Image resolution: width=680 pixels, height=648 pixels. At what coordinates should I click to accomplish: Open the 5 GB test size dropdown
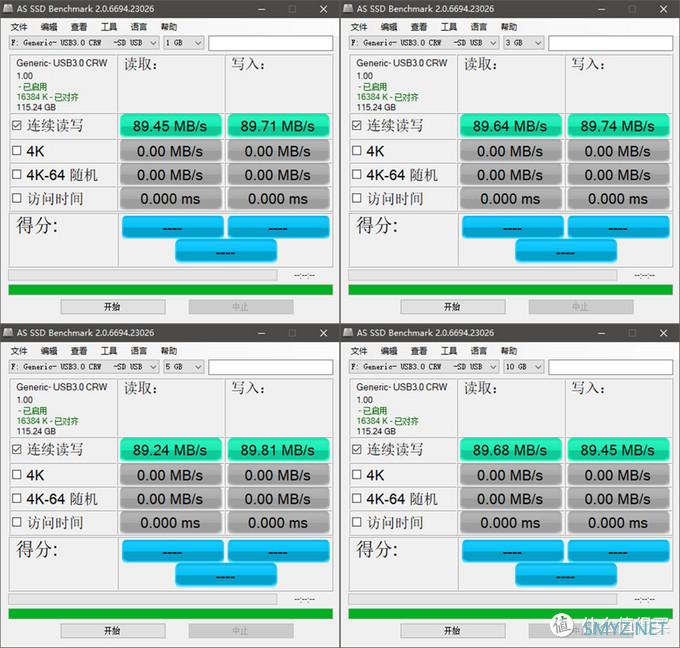[x=183, y=367]
